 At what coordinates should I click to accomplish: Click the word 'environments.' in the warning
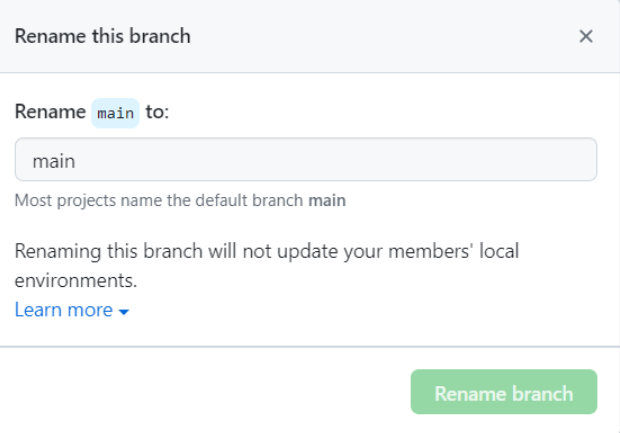click(x=76, y=277)
